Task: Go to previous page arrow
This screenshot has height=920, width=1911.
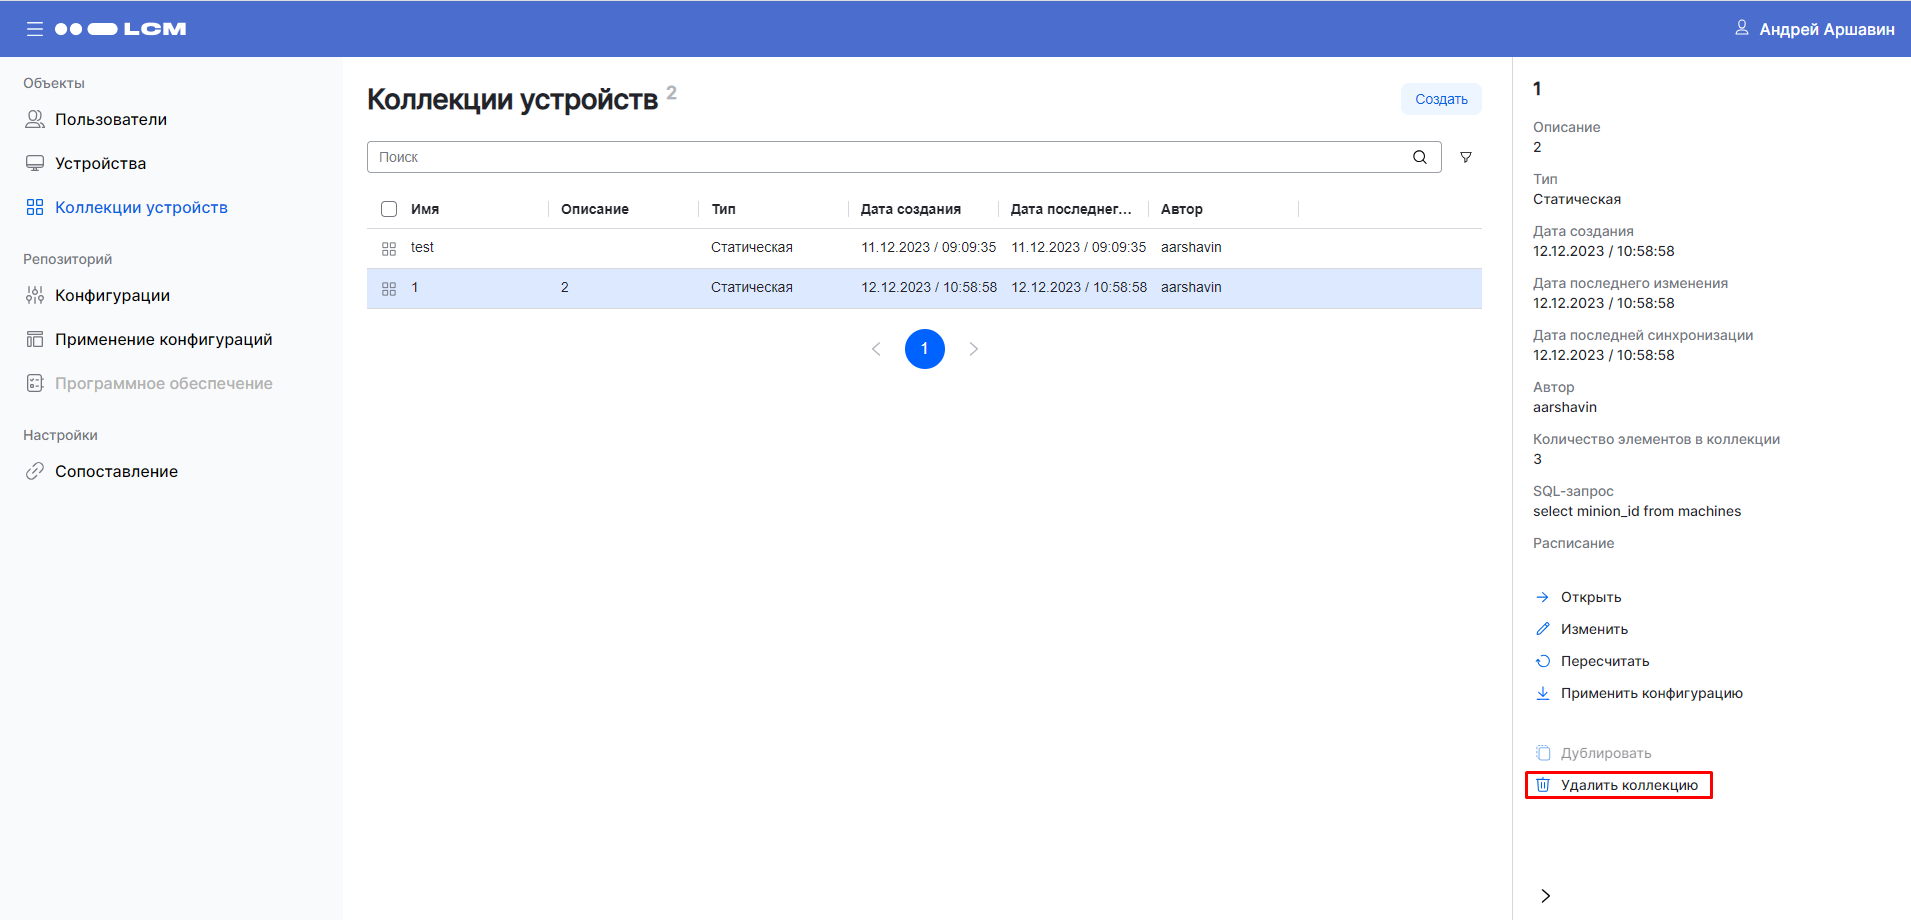Action: (876, 349)
